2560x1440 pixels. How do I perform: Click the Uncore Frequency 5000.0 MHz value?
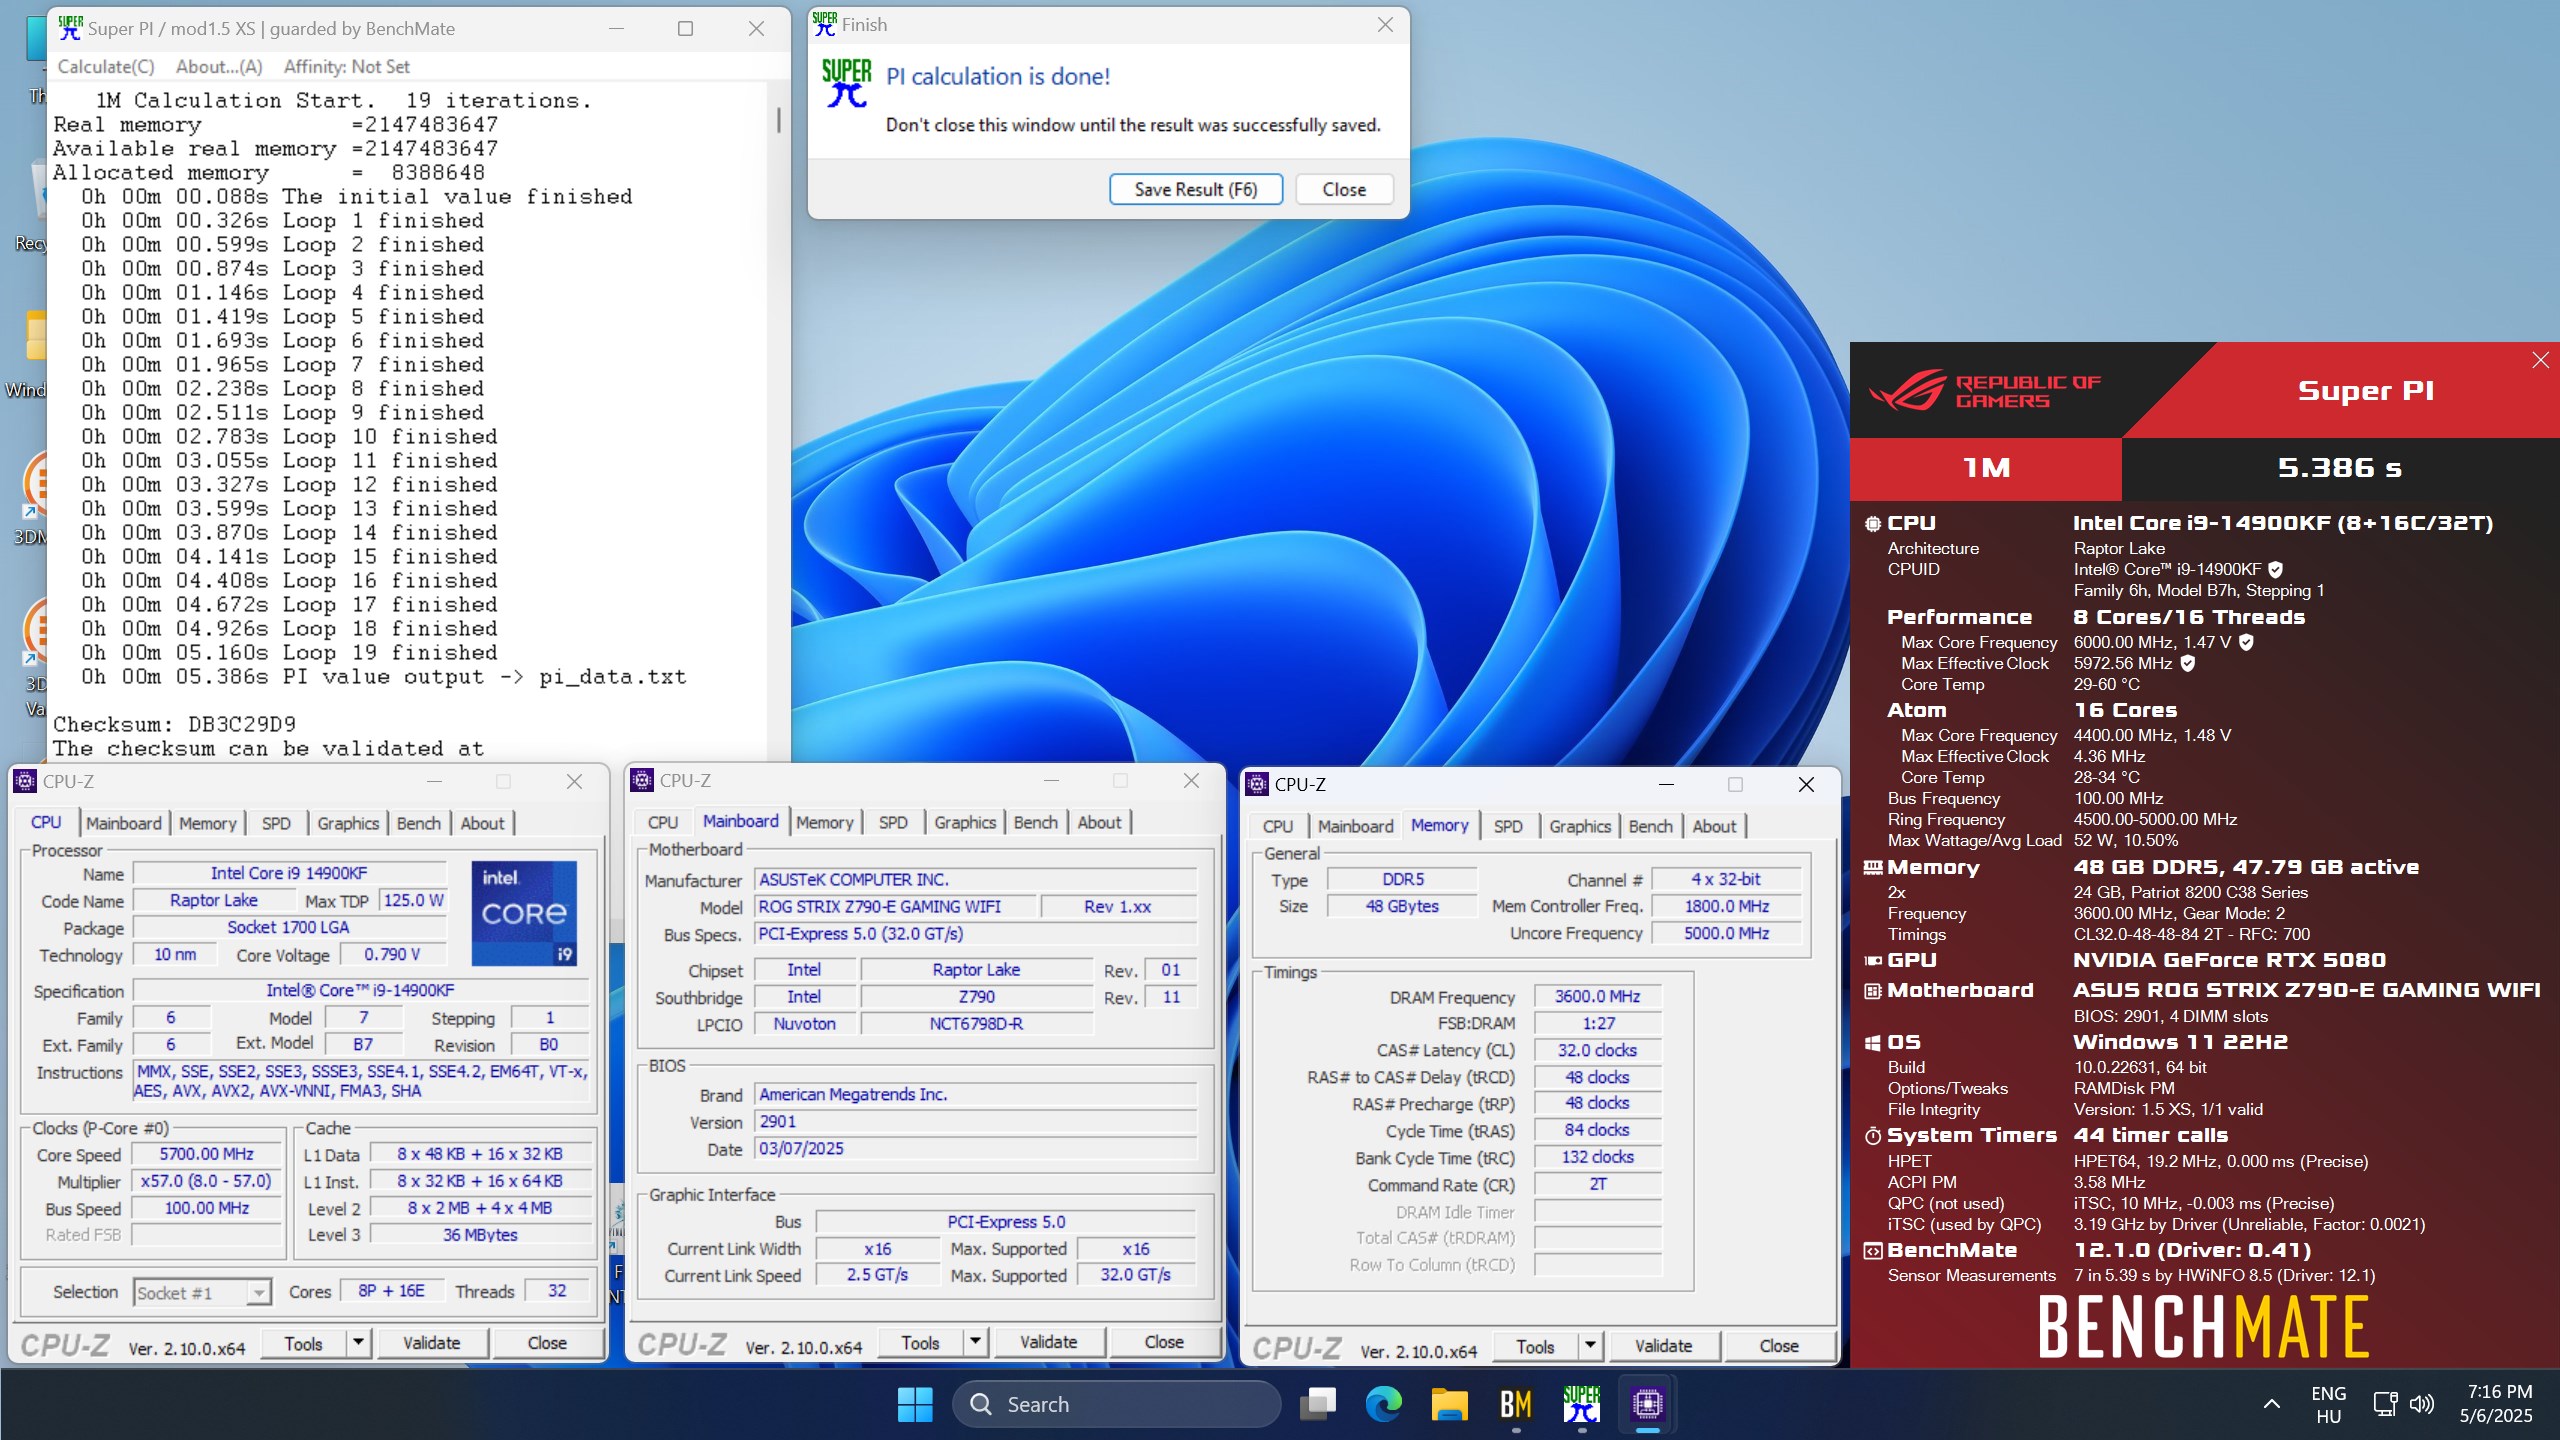click(x=1726, y=933)
